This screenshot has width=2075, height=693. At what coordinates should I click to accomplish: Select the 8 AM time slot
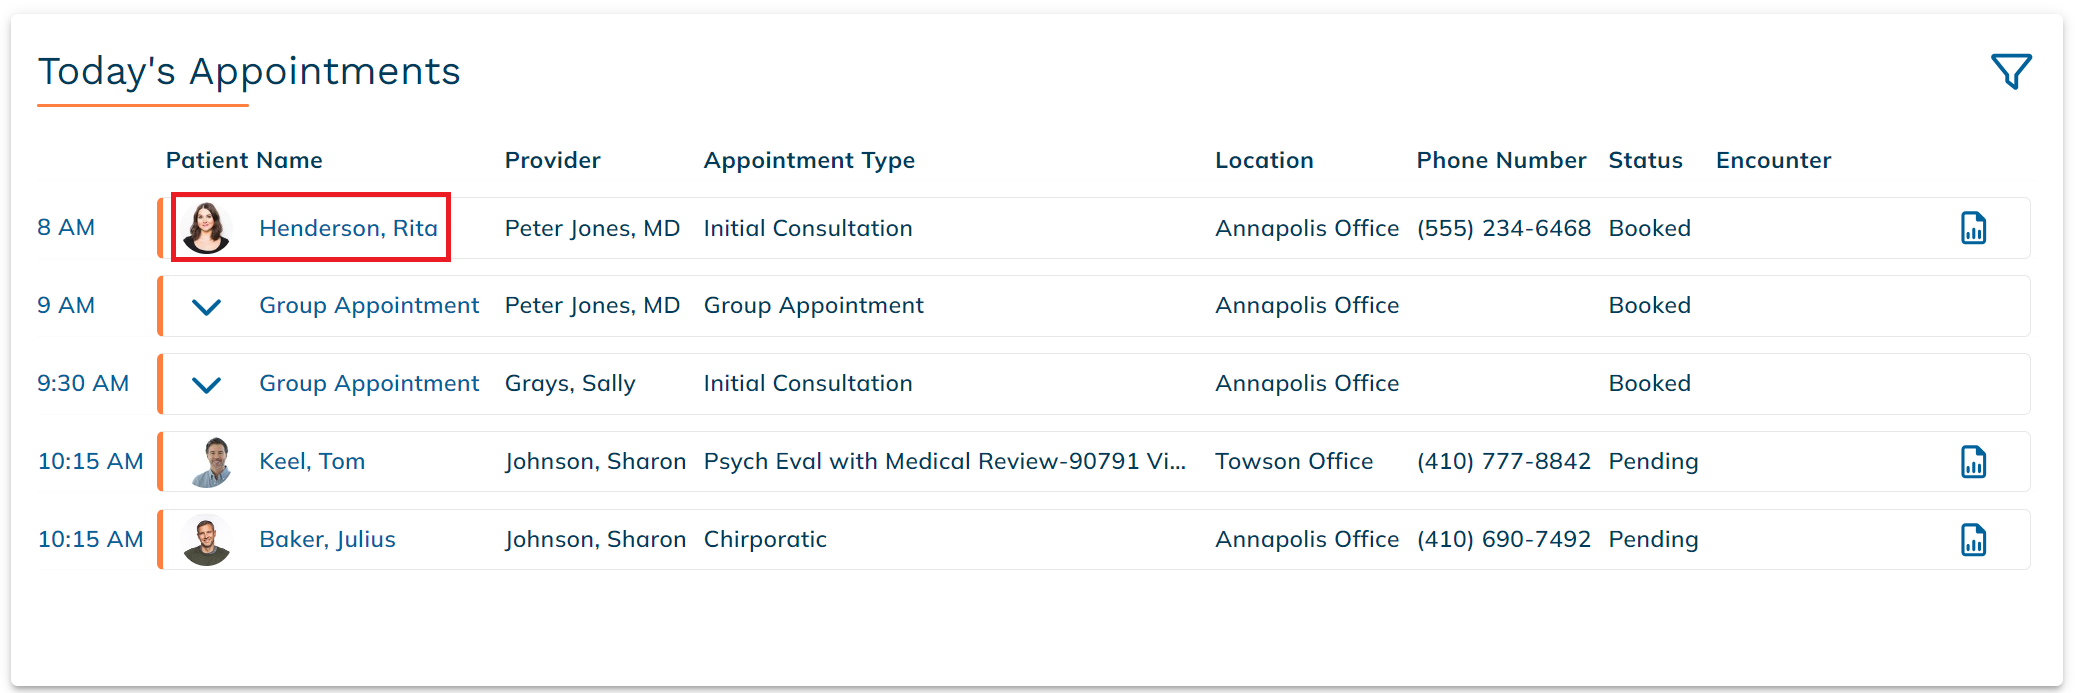pos(66,228)
